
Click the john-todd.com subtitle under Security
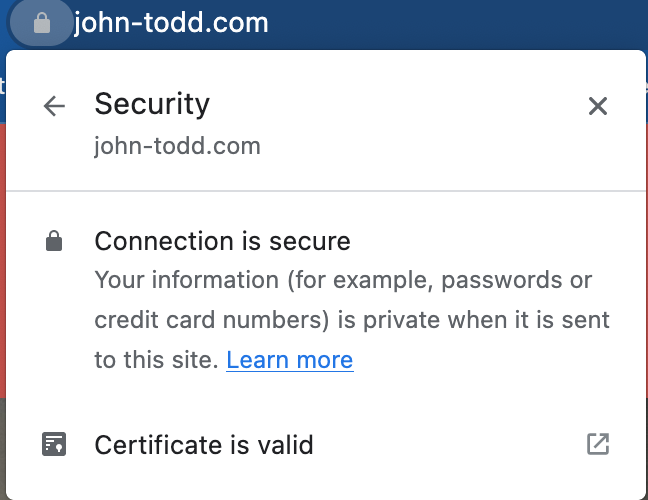pyautogui.click(x=177, y=146)
